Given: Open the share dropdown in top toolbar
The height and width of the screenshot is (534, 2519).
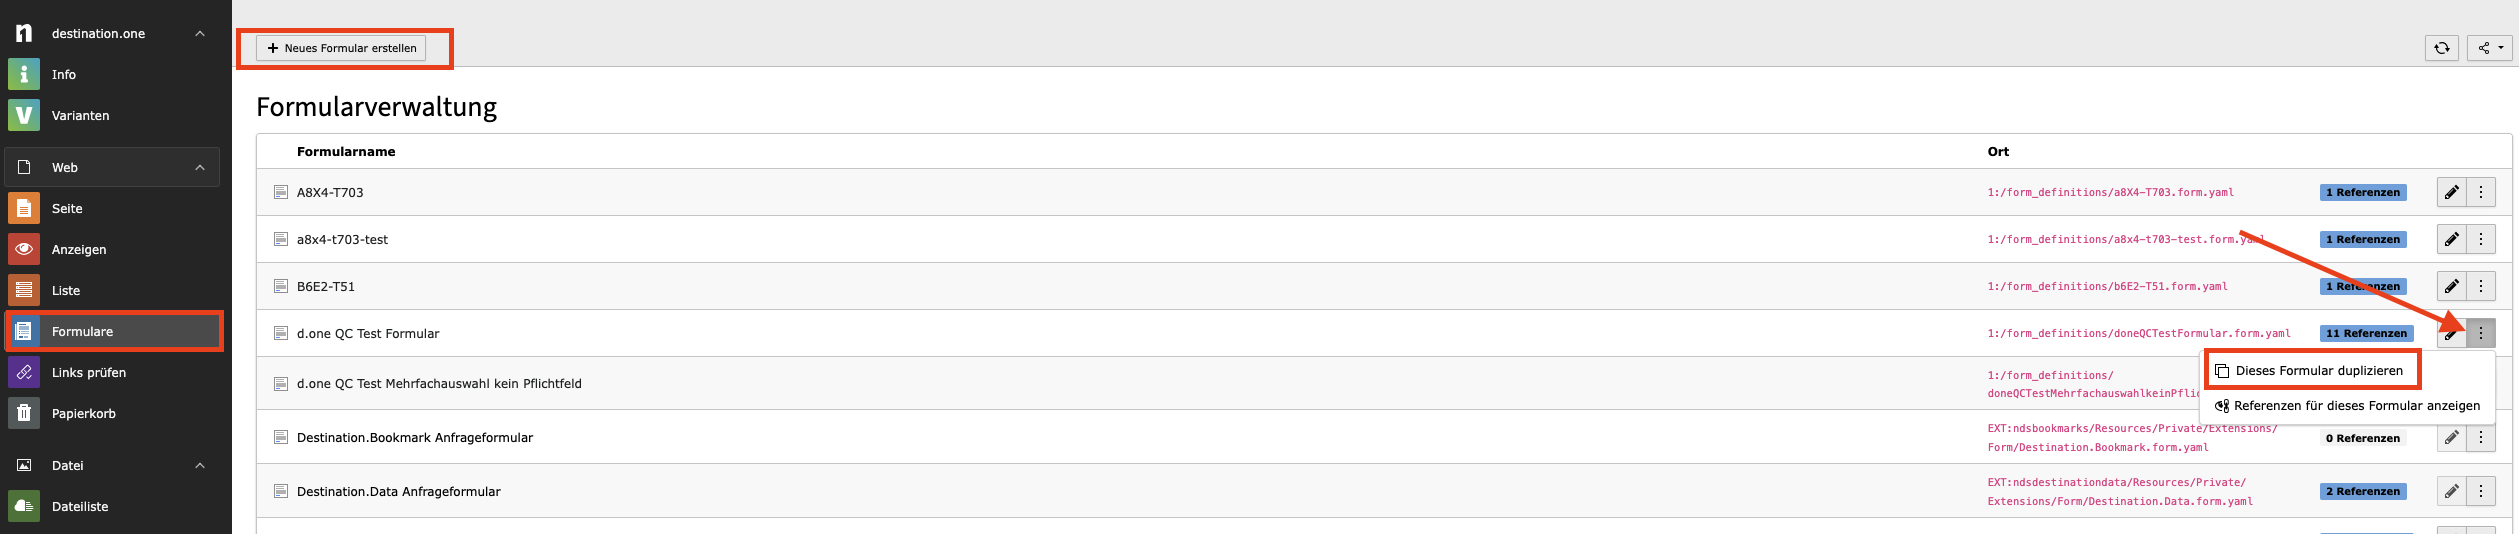Looking at the screenshot, I should tap(2490, 48).
